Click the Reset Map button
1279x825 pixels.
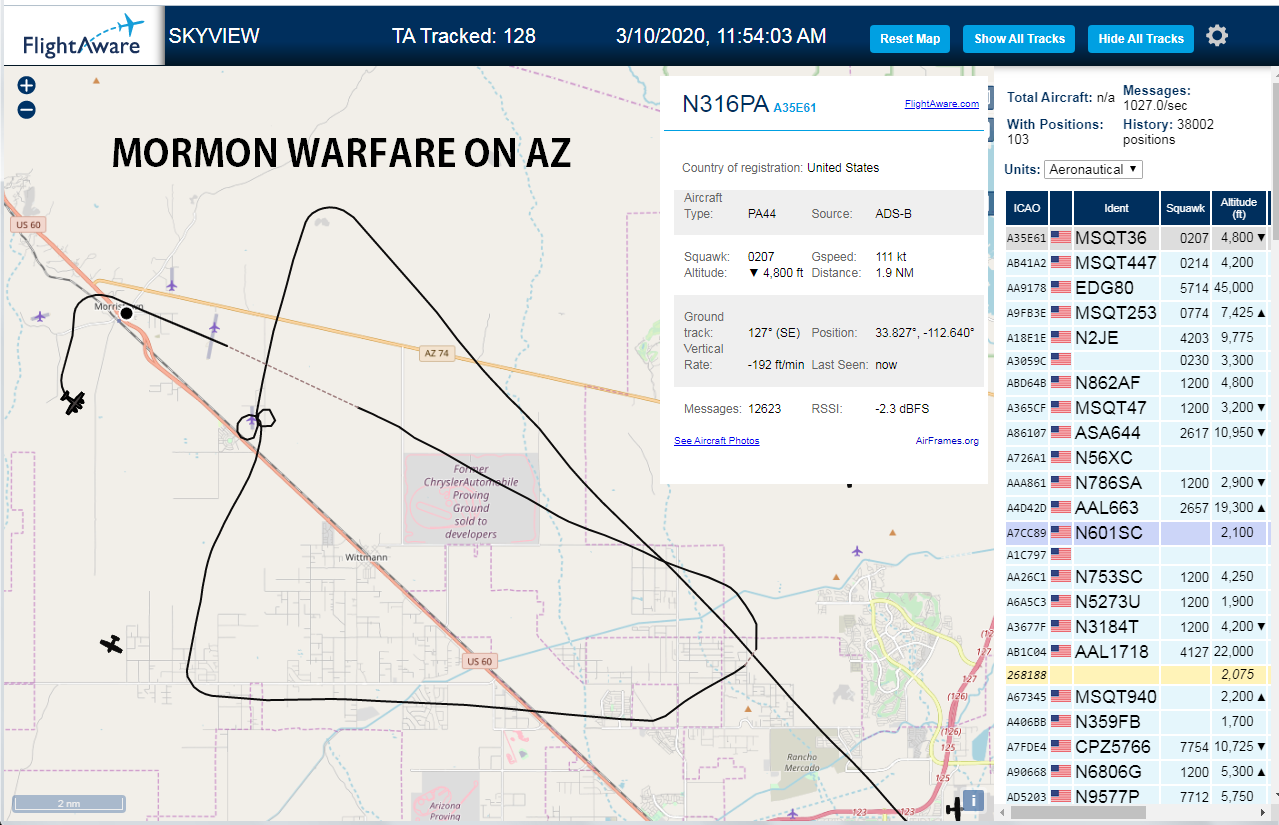click(910, 39)
